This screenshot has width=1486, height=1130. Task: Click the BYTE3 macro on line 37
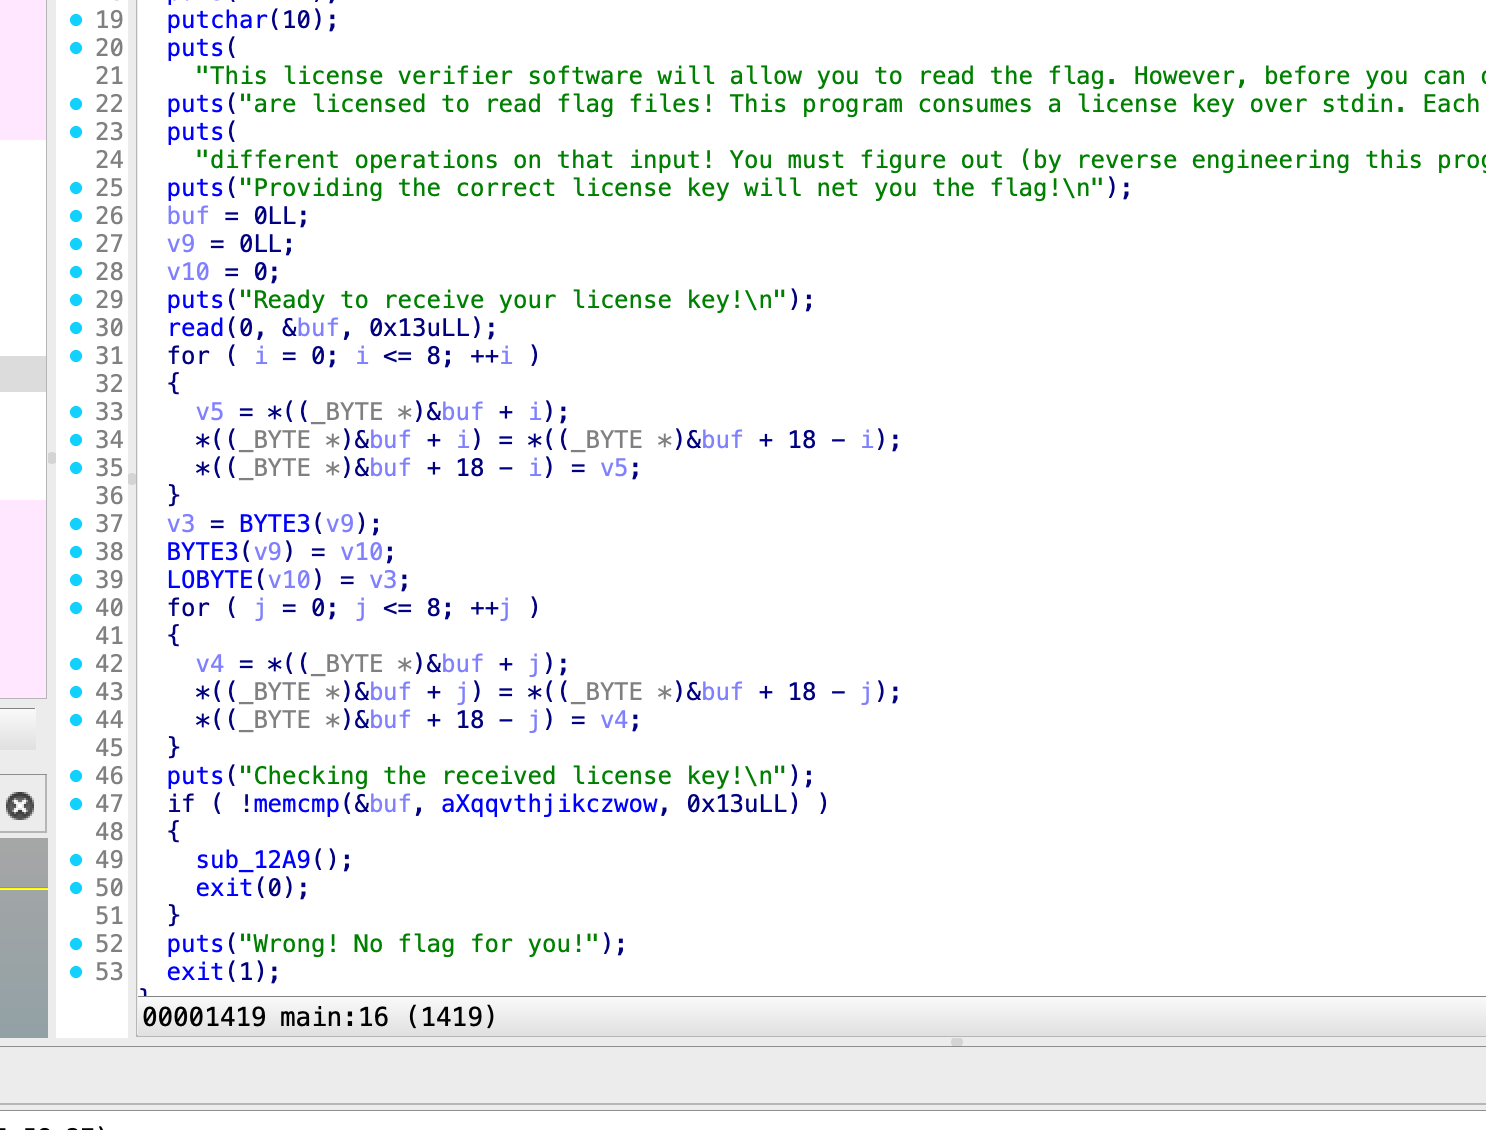point(274,524)
